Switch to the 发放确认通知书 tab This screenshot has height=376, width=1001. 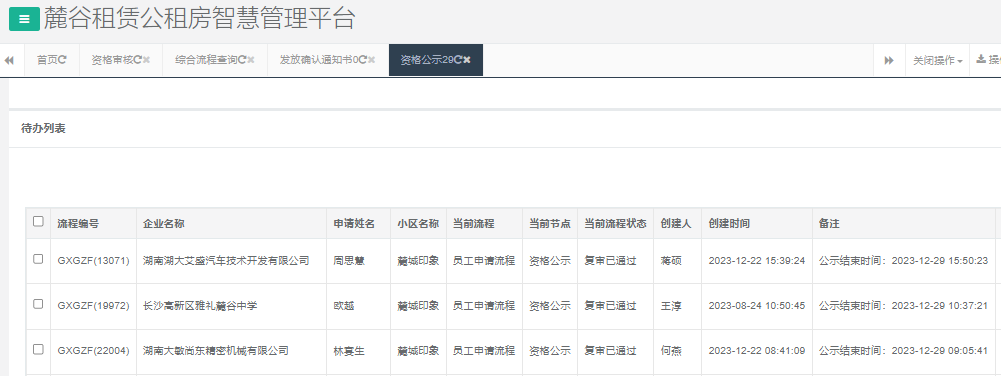[327, 60]
